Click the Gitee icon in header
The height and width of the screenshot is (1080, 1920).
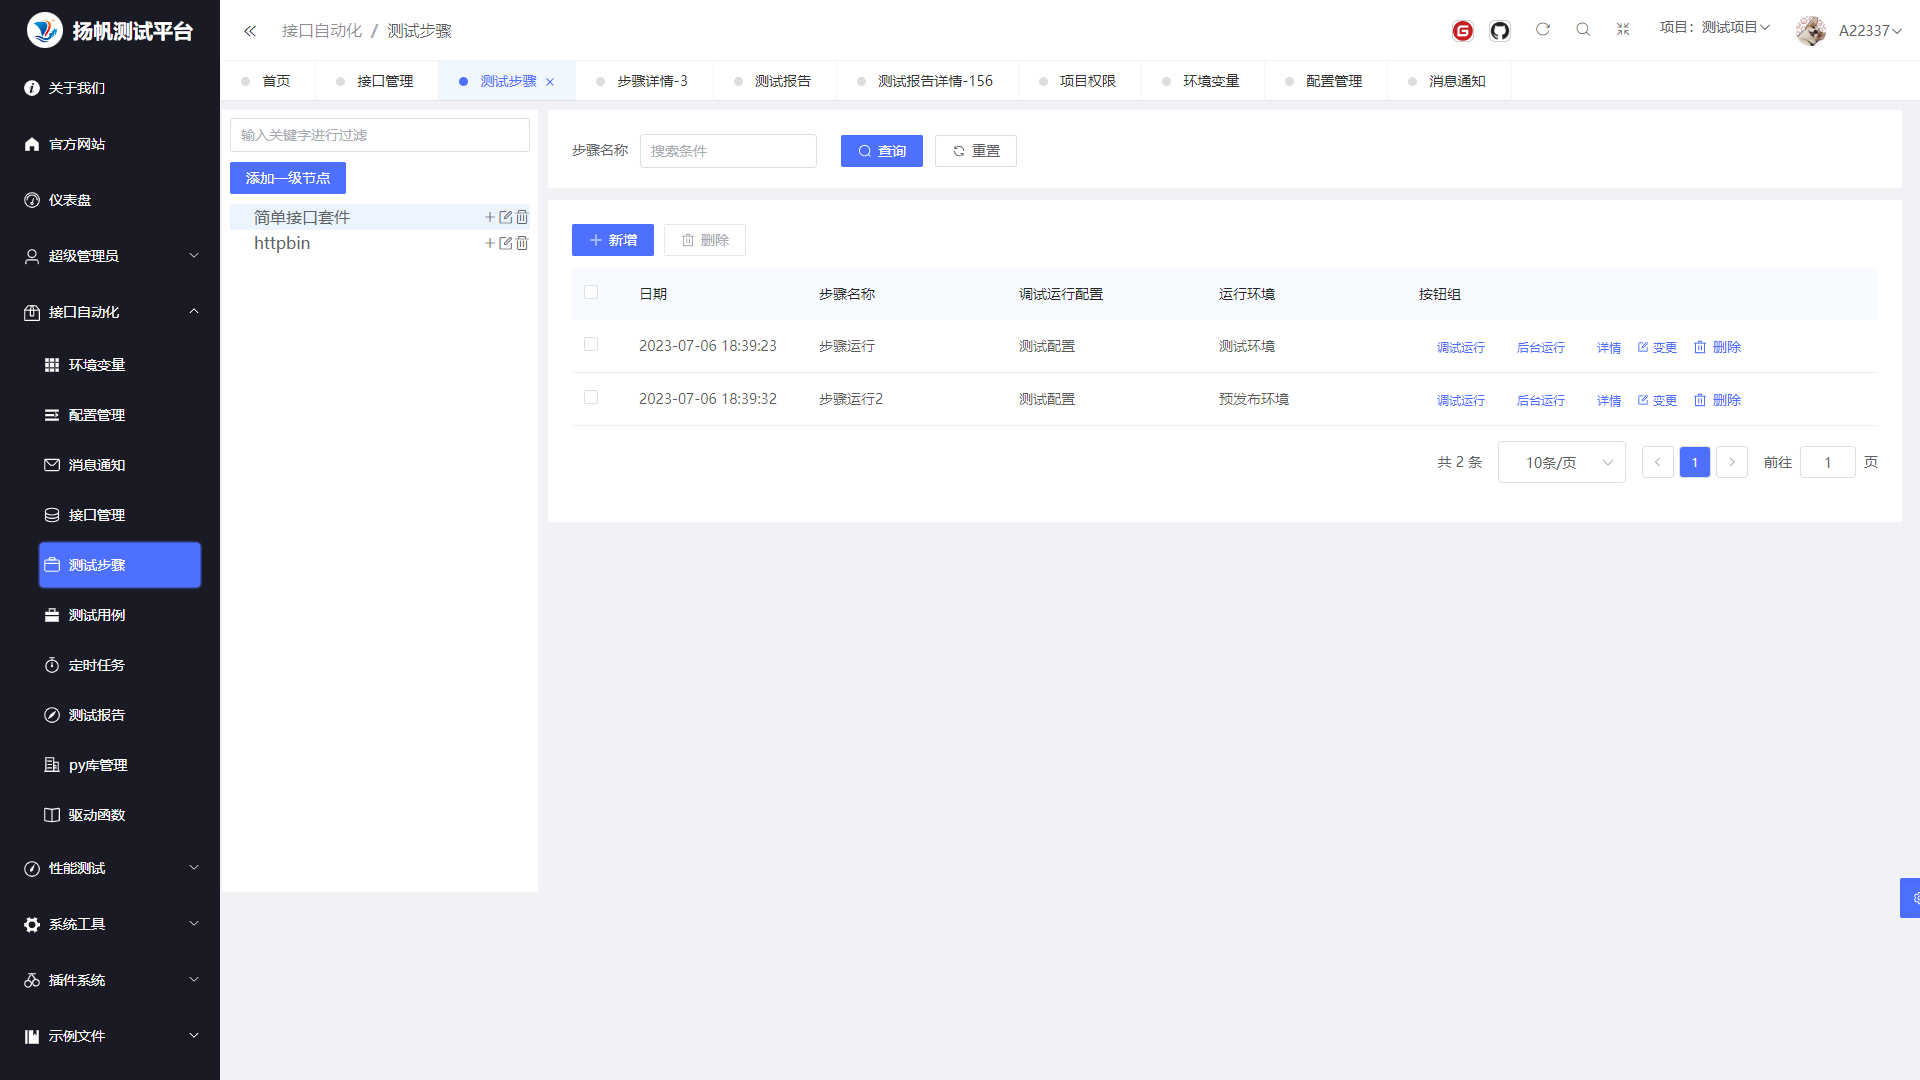[1462, 31]
